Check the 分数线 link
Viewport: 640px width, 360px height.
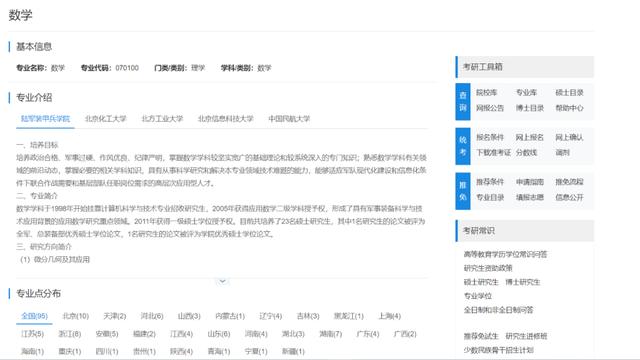[526, 153]
